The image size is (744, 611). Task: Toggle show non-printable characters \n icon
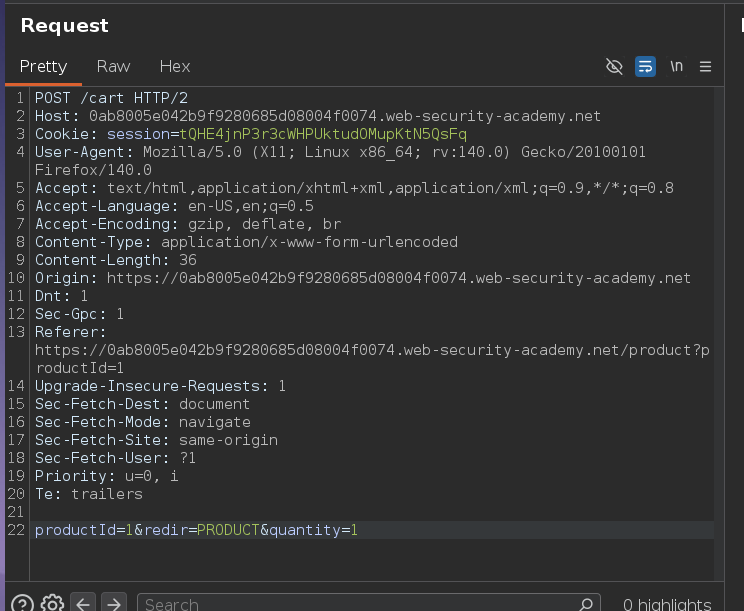pos(676,66)
